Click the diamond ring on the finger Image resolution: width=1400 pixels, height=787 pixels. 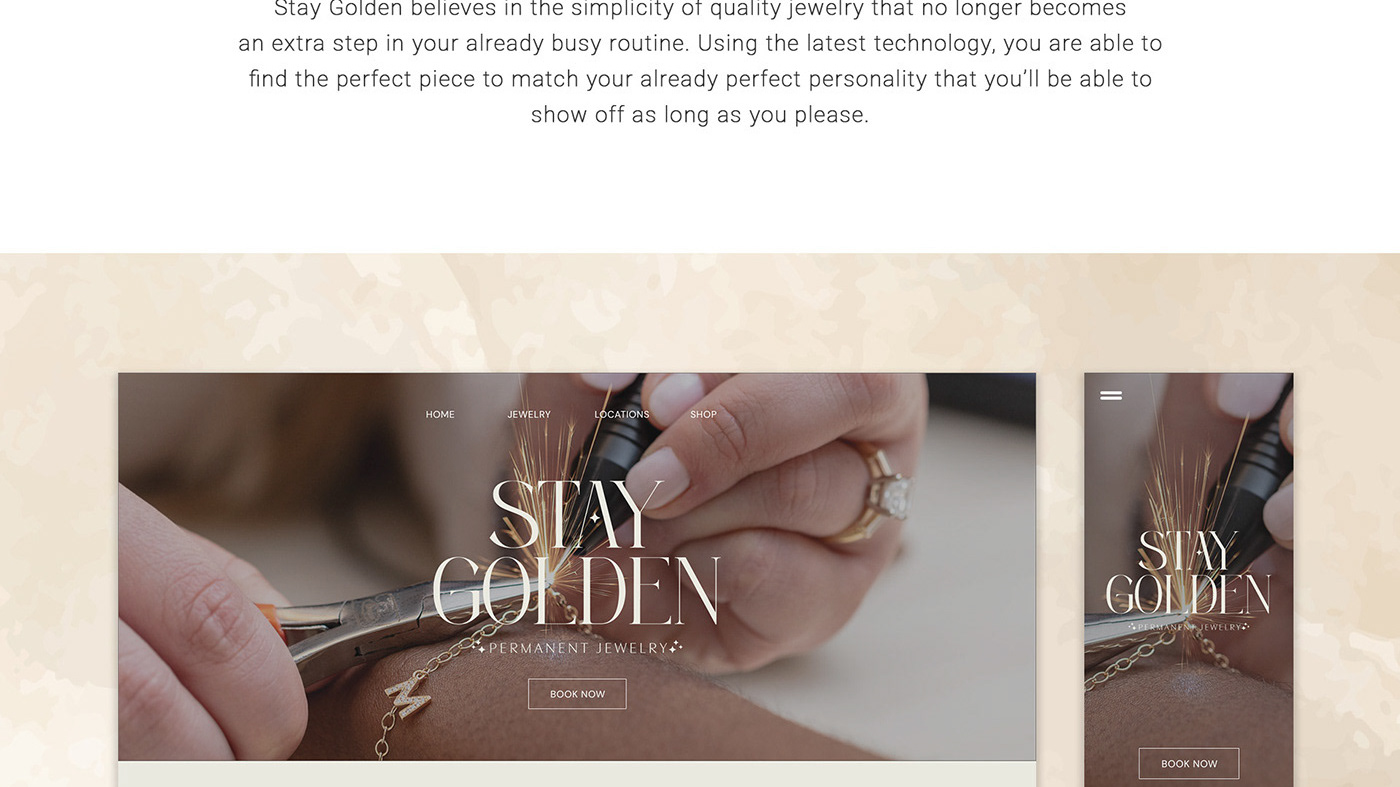[881, 494]
